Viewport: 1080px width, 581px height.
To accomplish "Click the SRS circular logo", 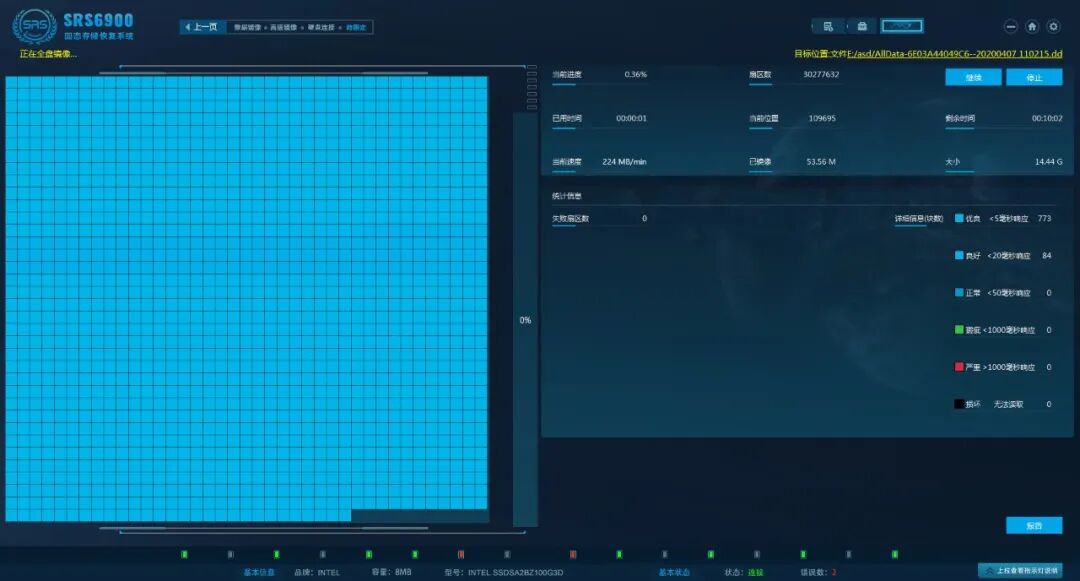I will point(34,26).
